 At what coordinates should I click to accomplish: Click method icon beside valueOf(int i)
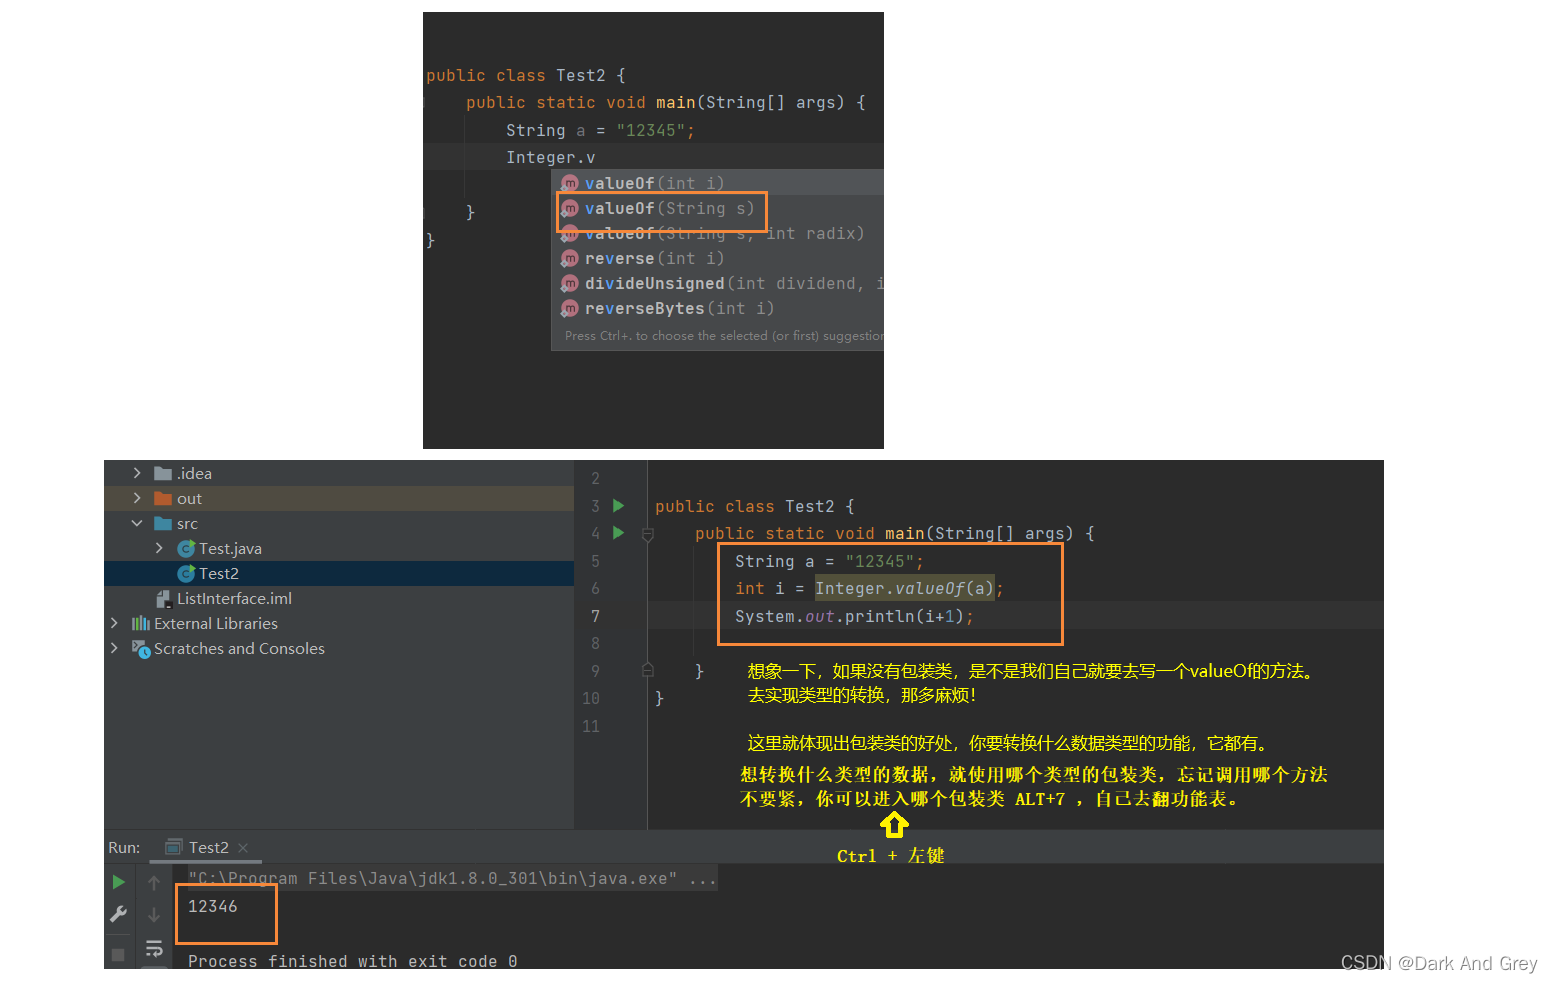570,183
